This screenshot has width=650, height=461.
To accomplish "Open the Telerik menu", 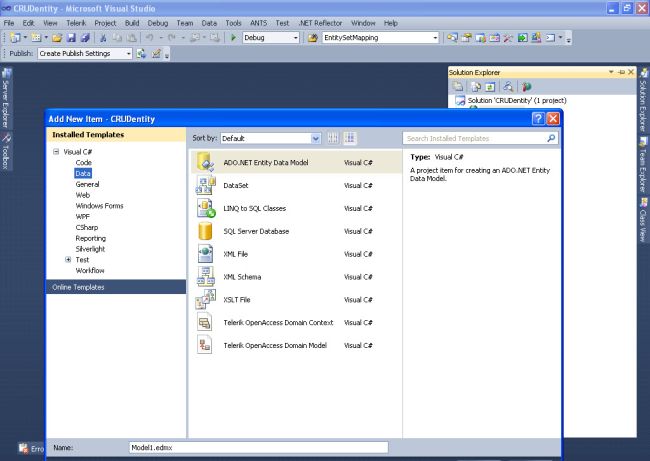I will (x=76, y=22).
